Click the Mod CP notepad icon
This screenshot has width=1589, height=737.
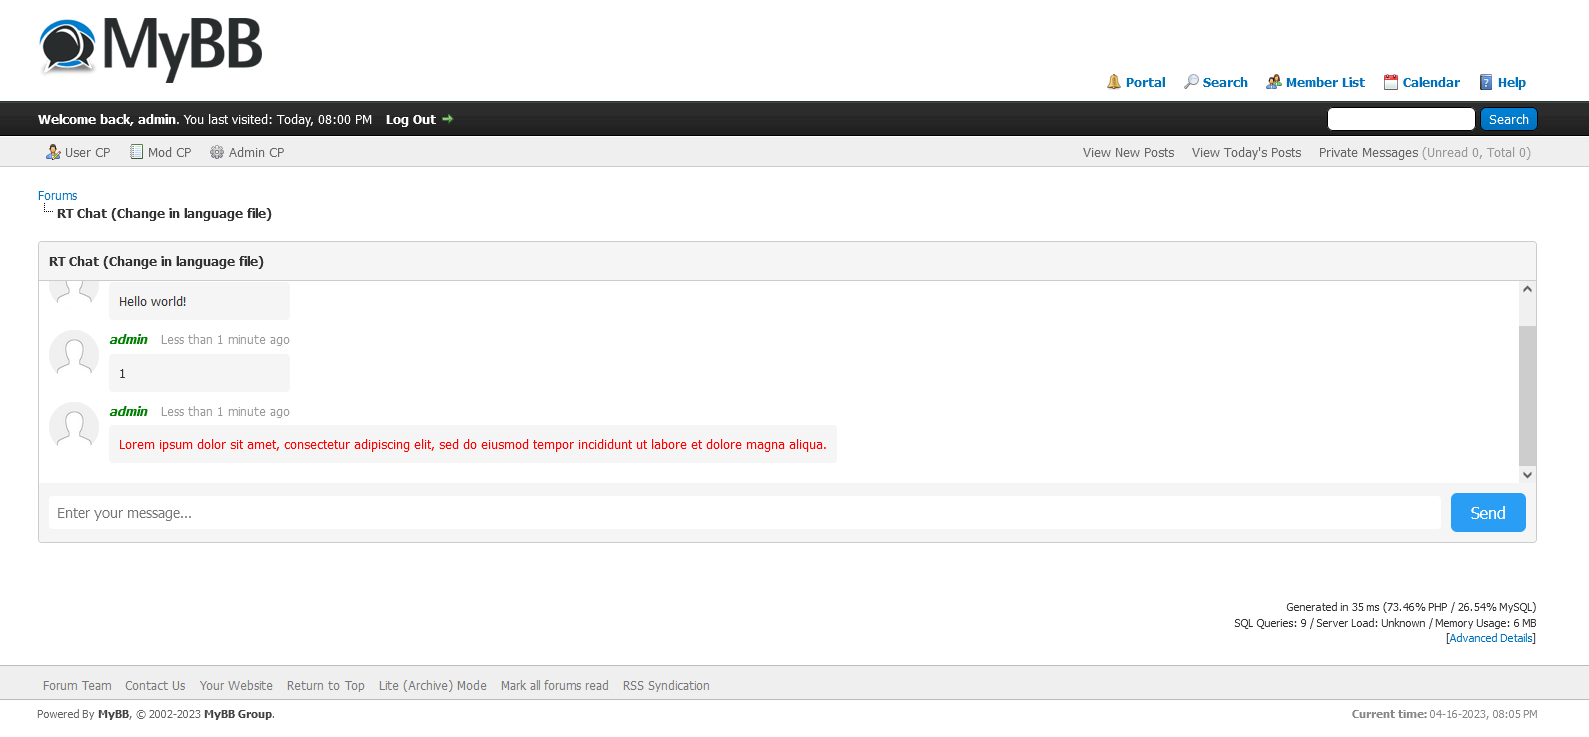tap(137, 152)
